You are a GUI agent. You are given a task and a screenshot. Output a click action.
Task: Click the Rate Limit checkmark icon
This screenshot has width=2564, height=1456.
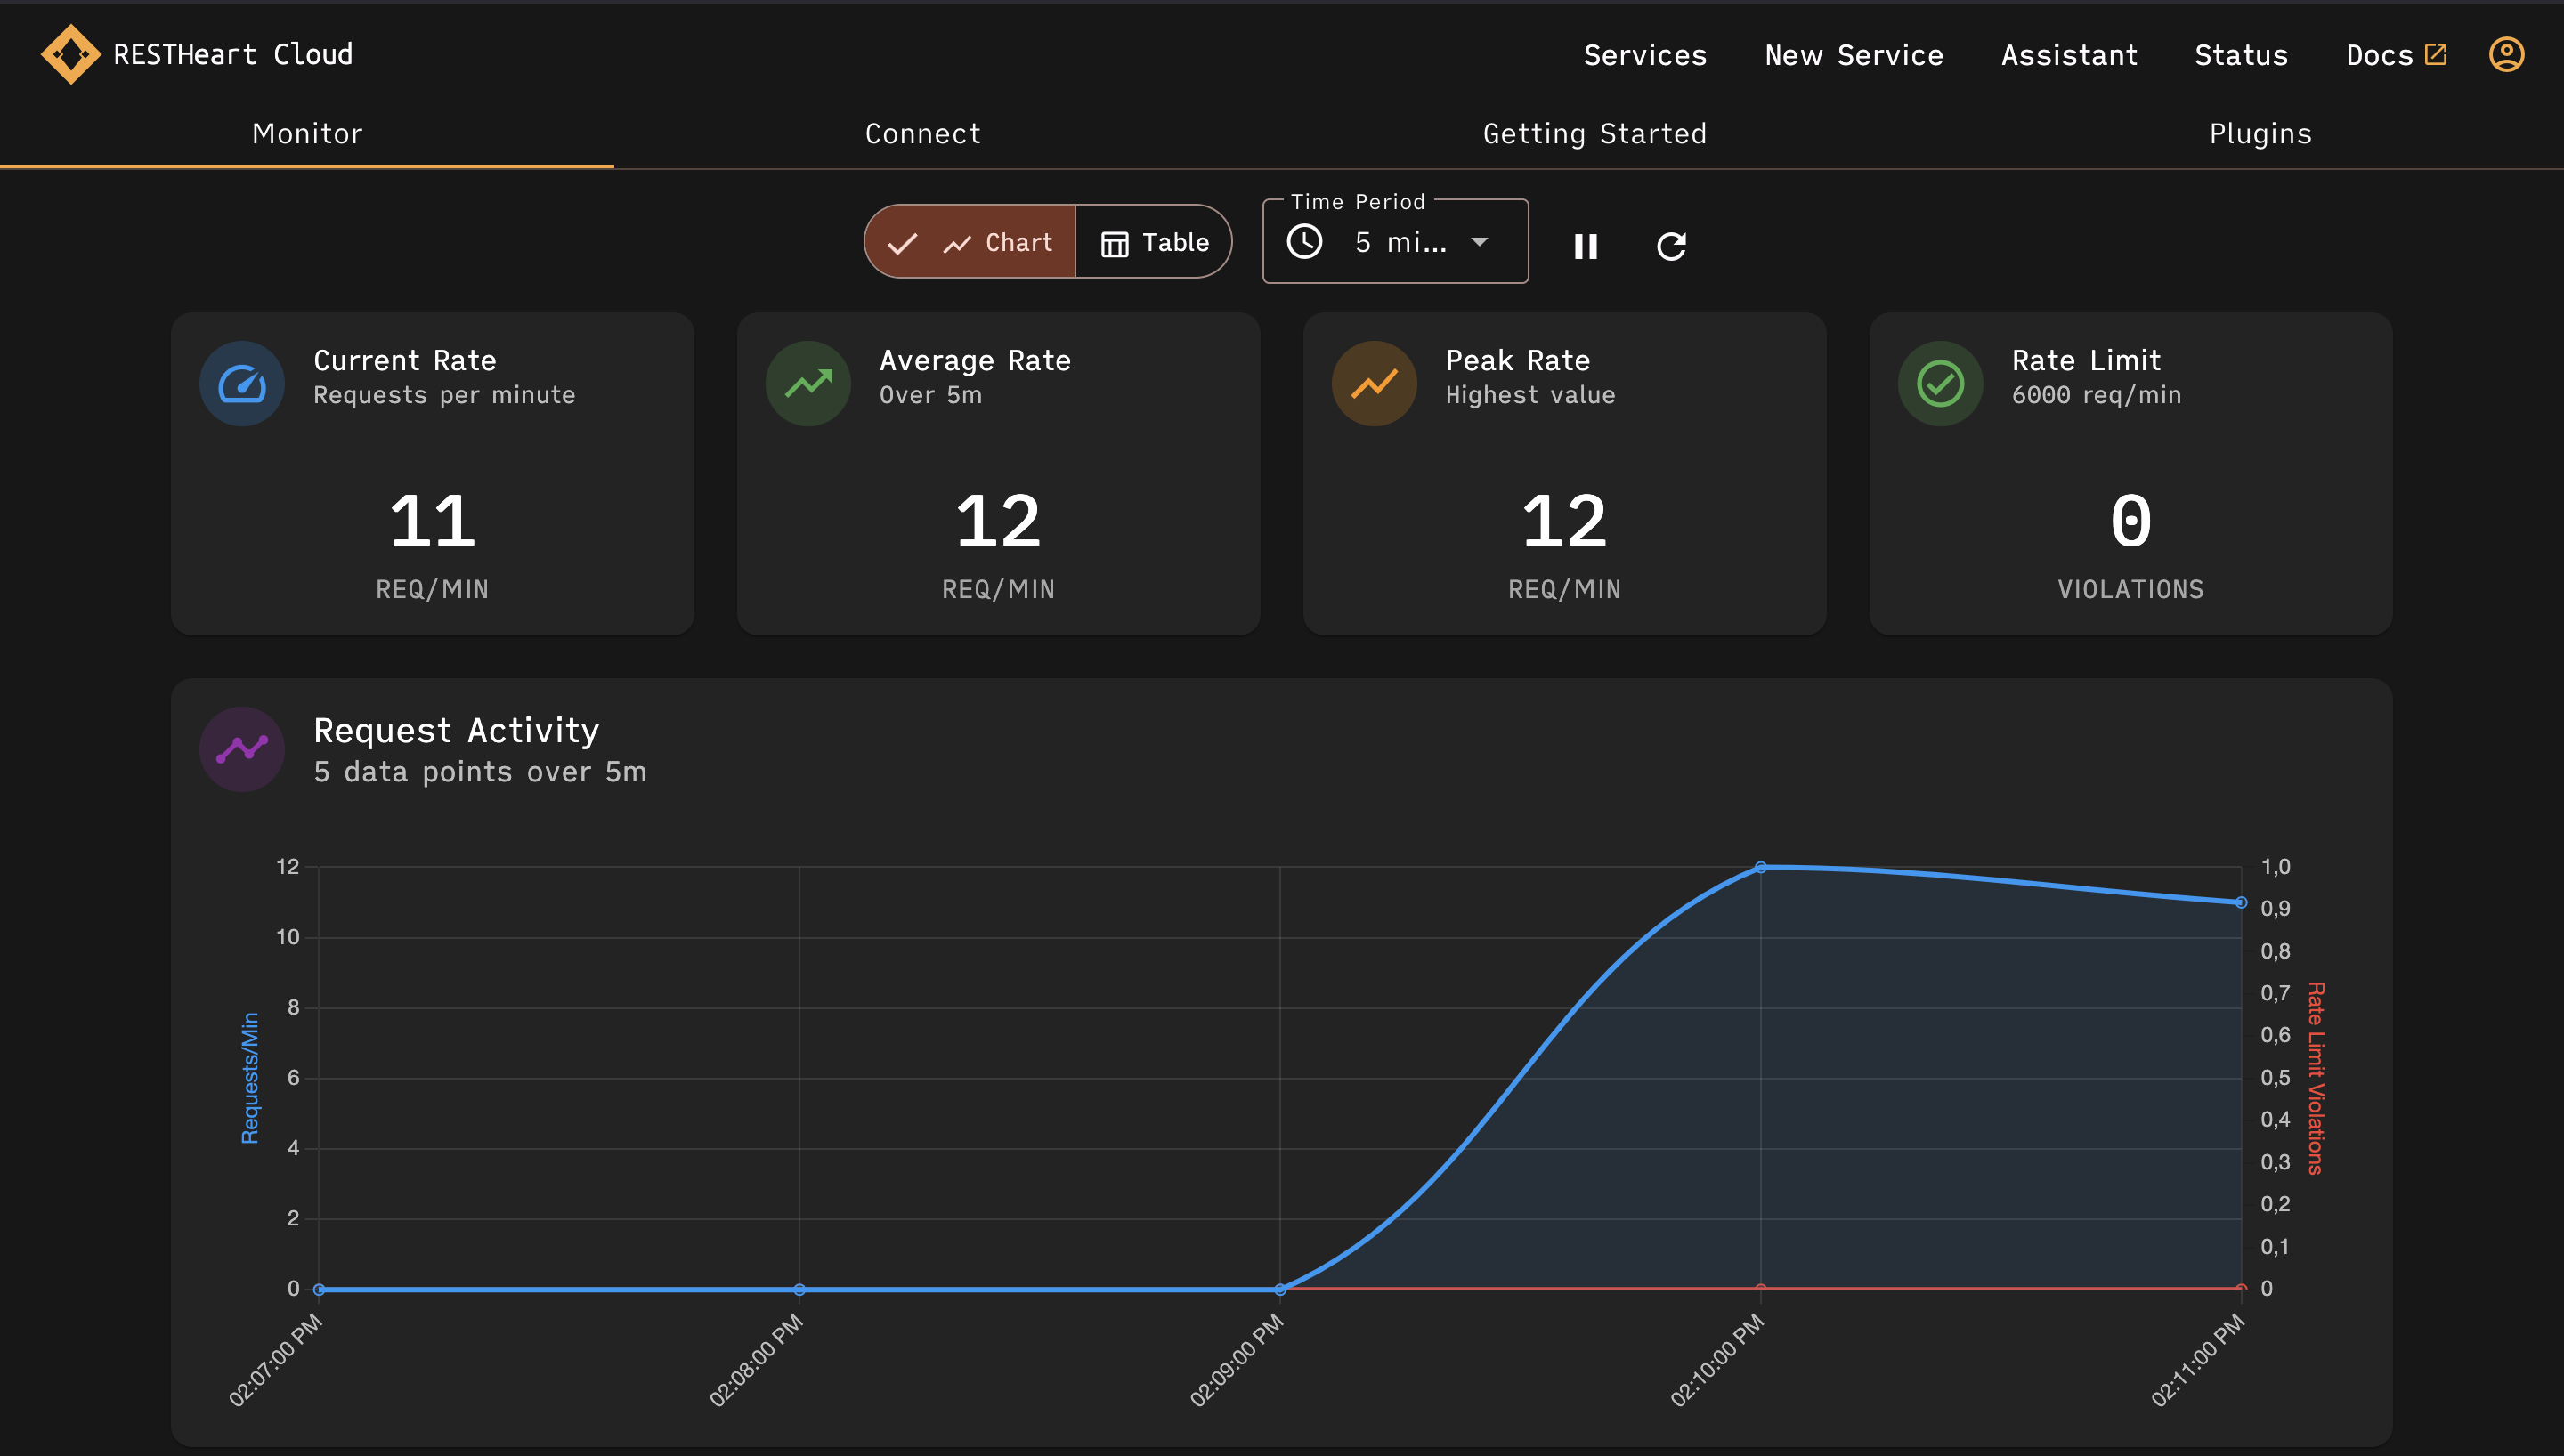pos(1939,382)
